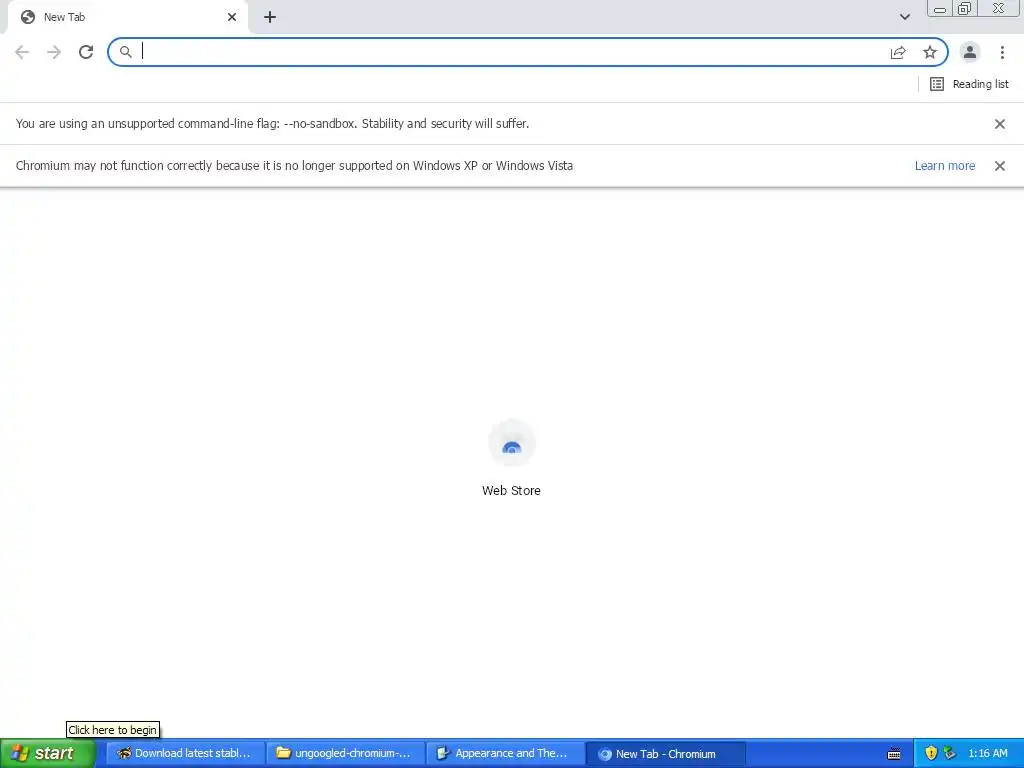Open the Web Store shortcut tile
The image size is (1024, 768).
tap(511, 458)
